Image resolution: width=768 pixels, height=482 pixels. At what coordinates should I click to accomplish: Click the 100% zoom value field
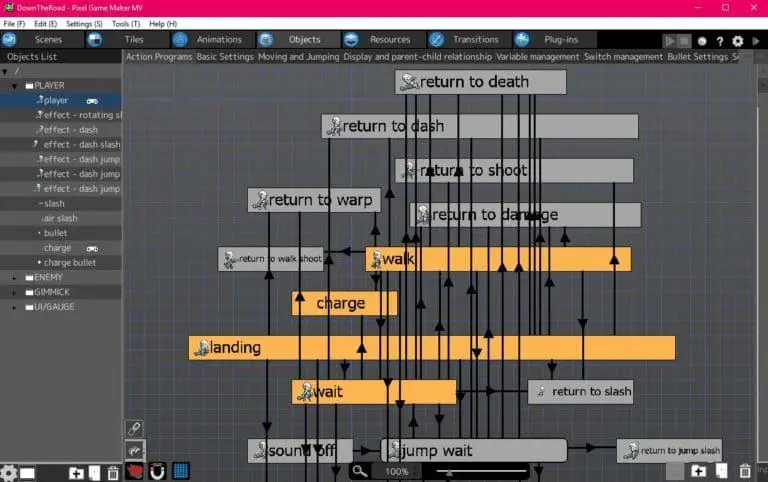click(396, 472)
